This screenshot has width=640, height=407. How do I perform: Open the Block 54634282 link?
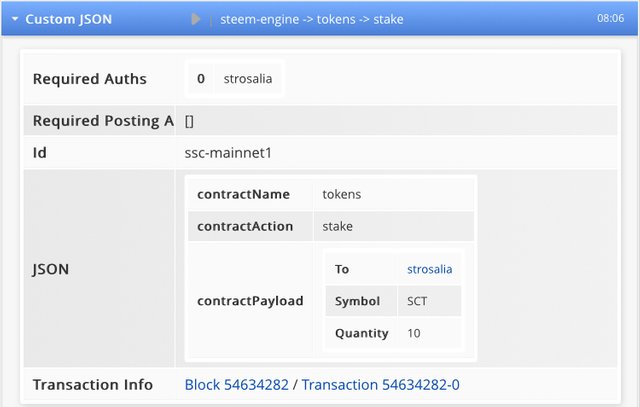tap(237, 385)
